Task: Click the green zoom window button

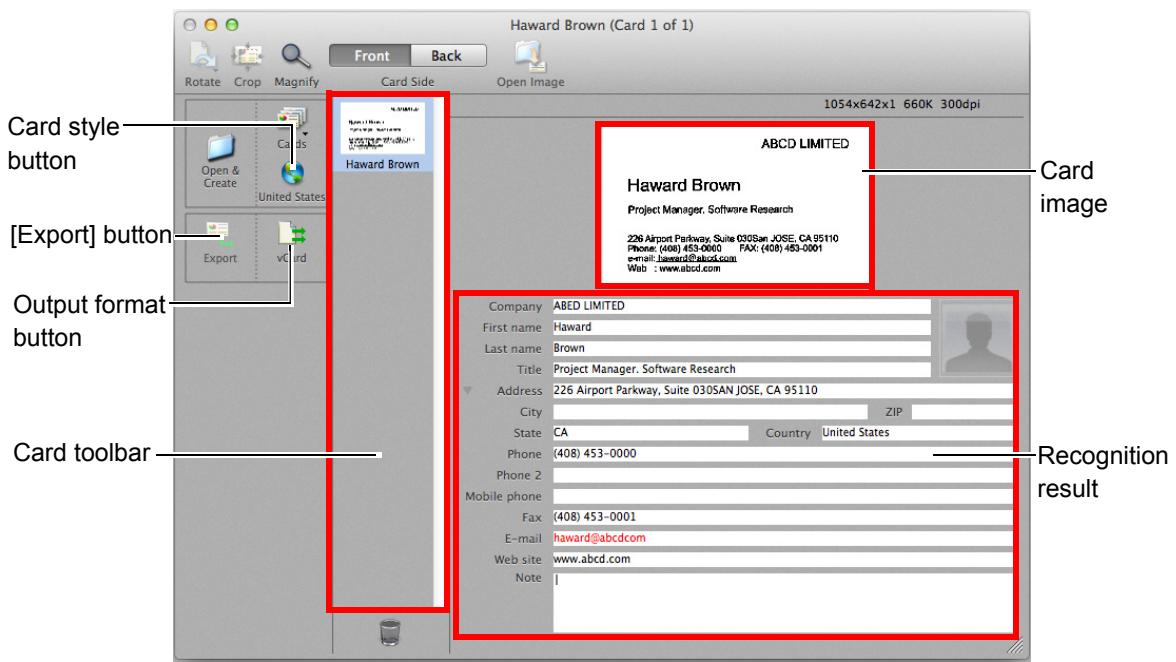Action: click(x=232, y=25)
